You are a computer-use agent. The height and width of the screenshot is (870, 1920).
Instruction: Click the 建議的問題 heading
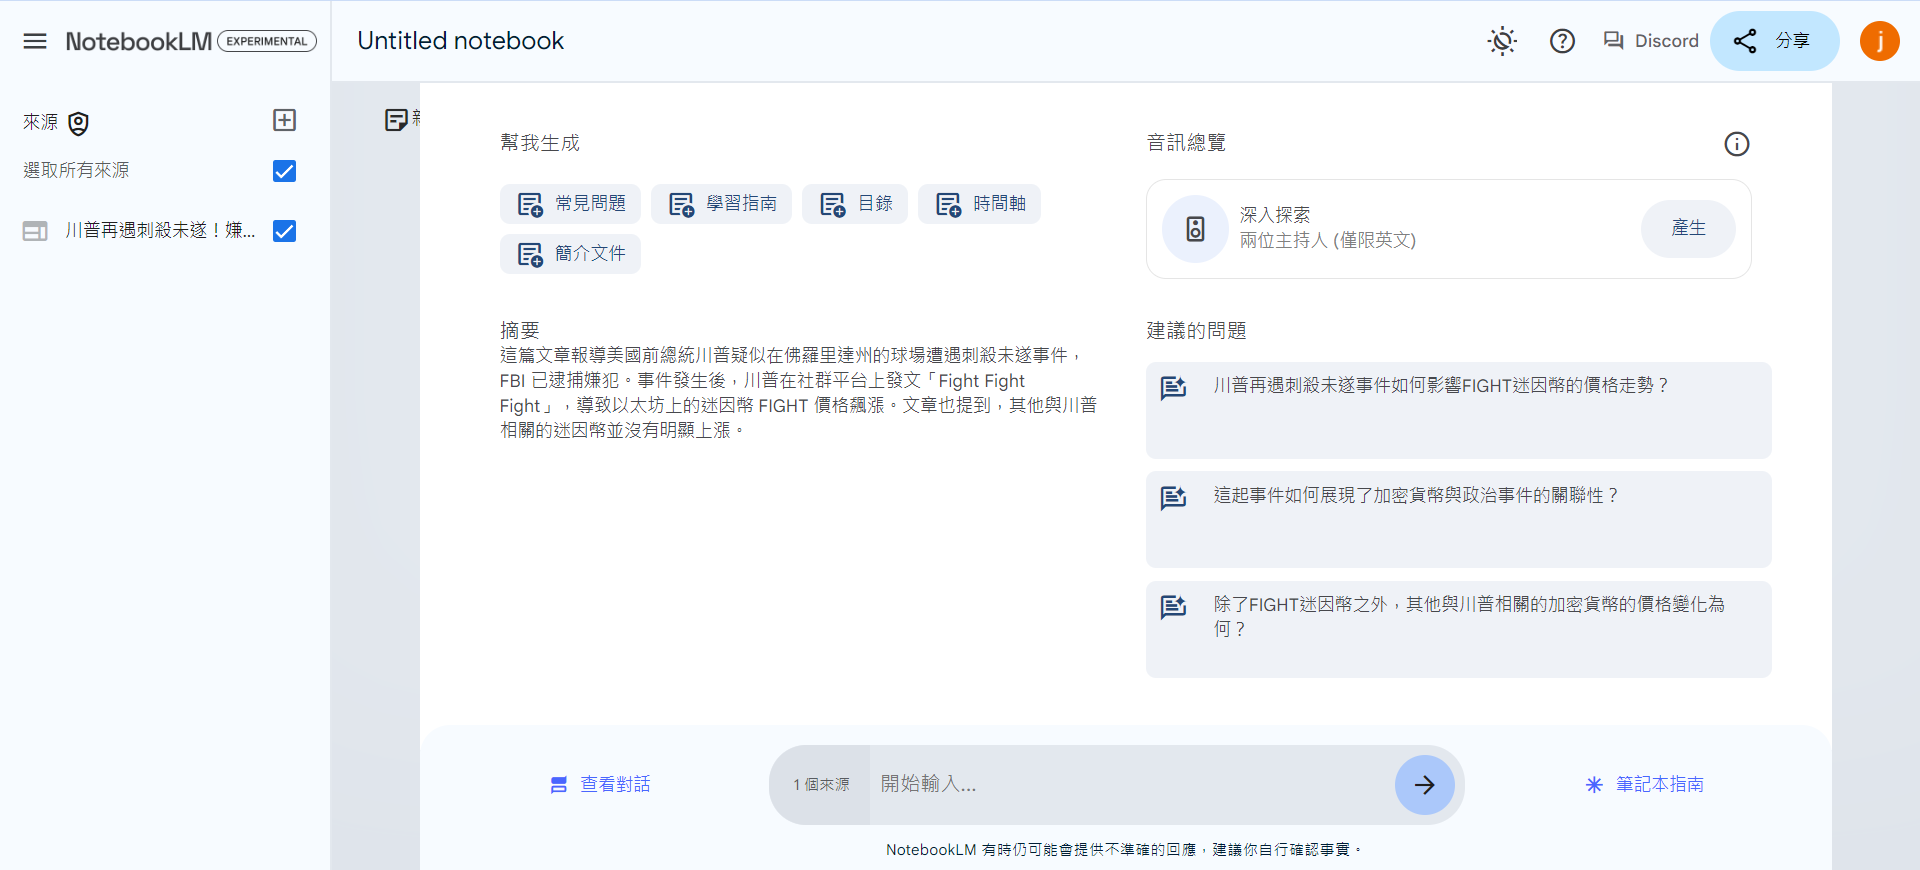pyautogui.click(x=1196, y=331)
